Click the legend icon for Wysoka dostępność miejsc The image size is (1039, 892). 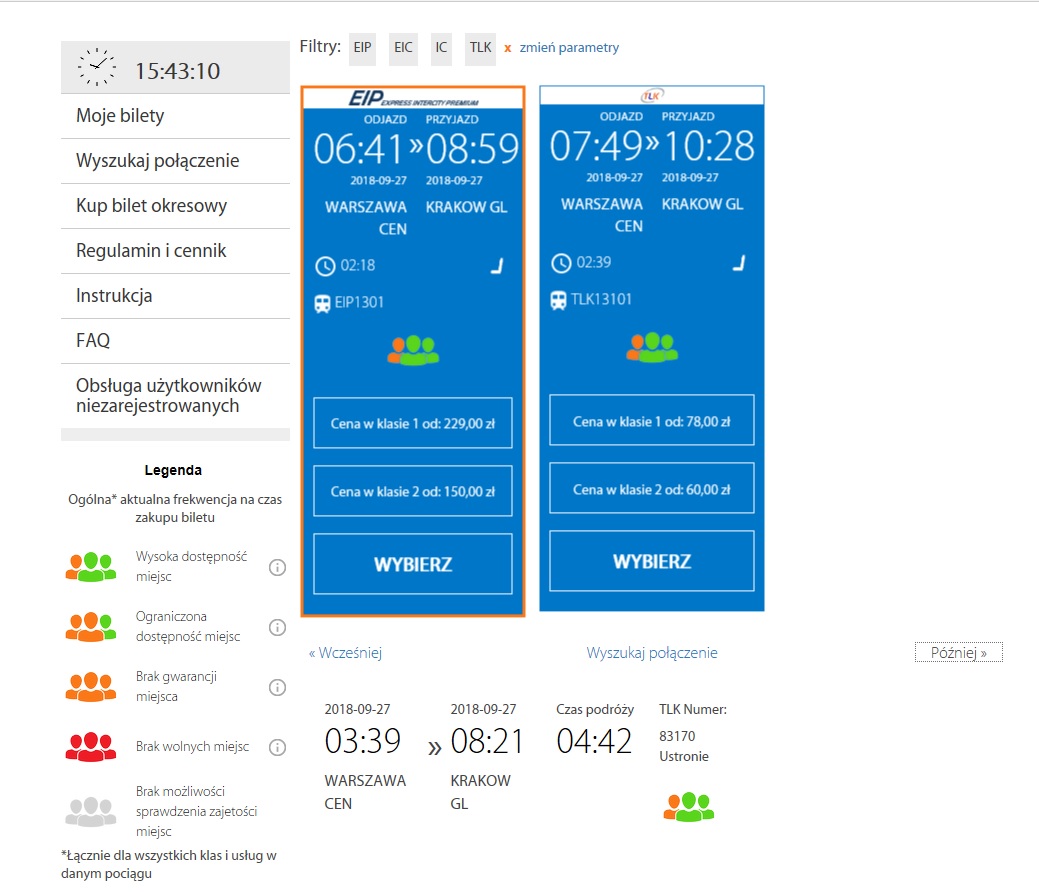point(91,567)
